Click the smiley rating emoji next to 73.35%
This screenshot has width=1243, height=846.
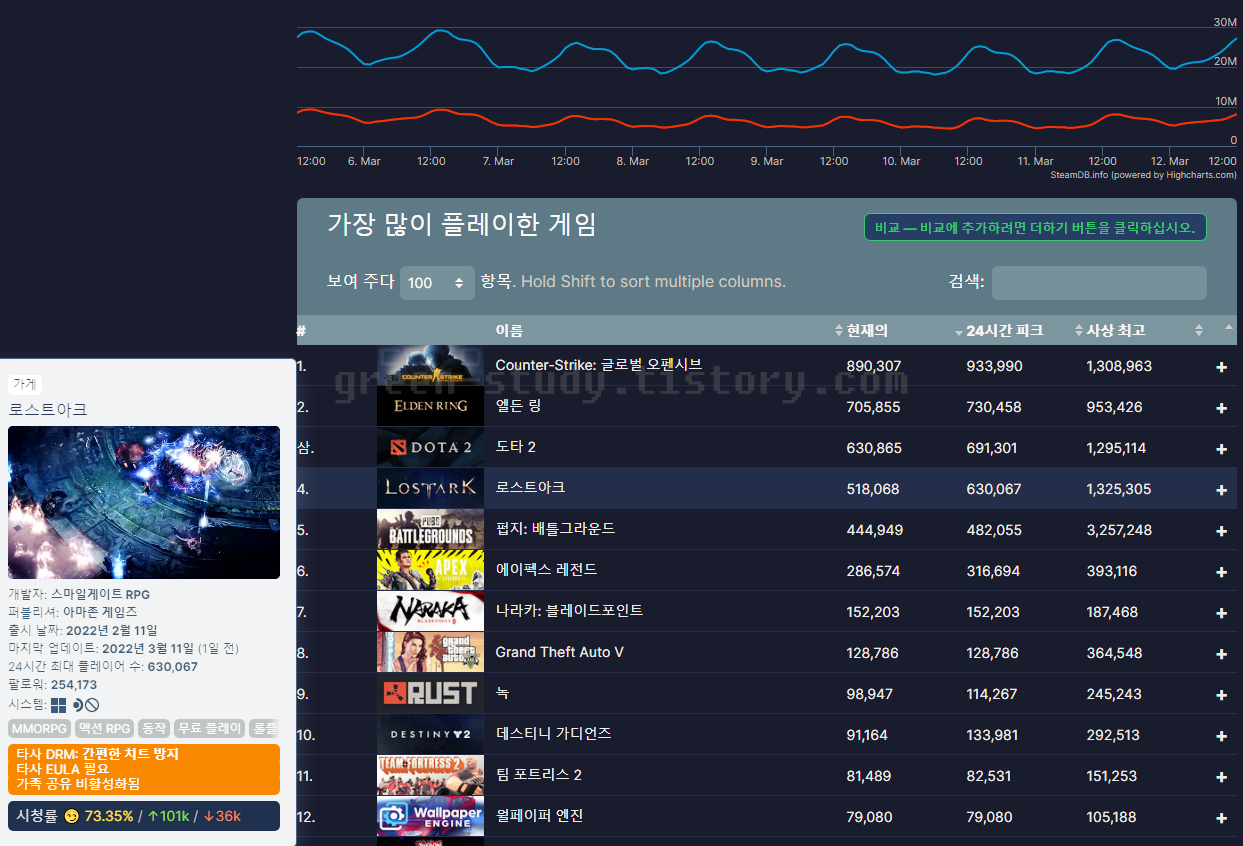71,816
